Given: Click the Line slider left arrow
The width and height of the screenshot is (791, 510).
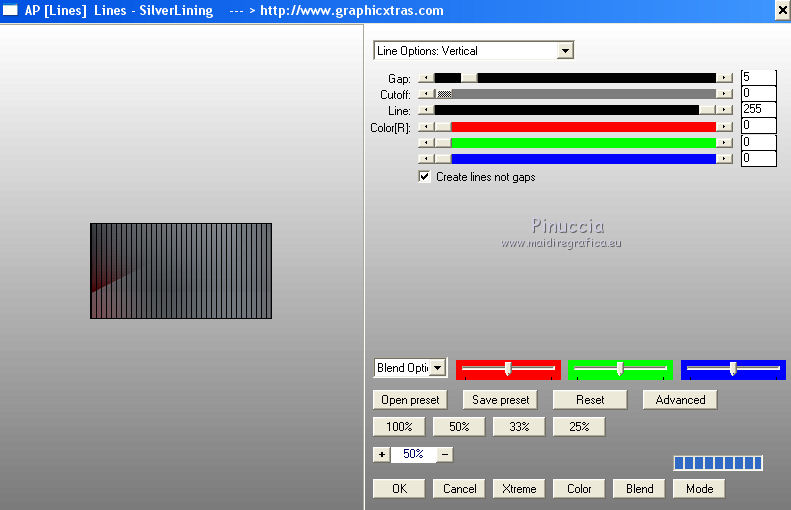Looking at the screenshot, I should tap(426, 110).
